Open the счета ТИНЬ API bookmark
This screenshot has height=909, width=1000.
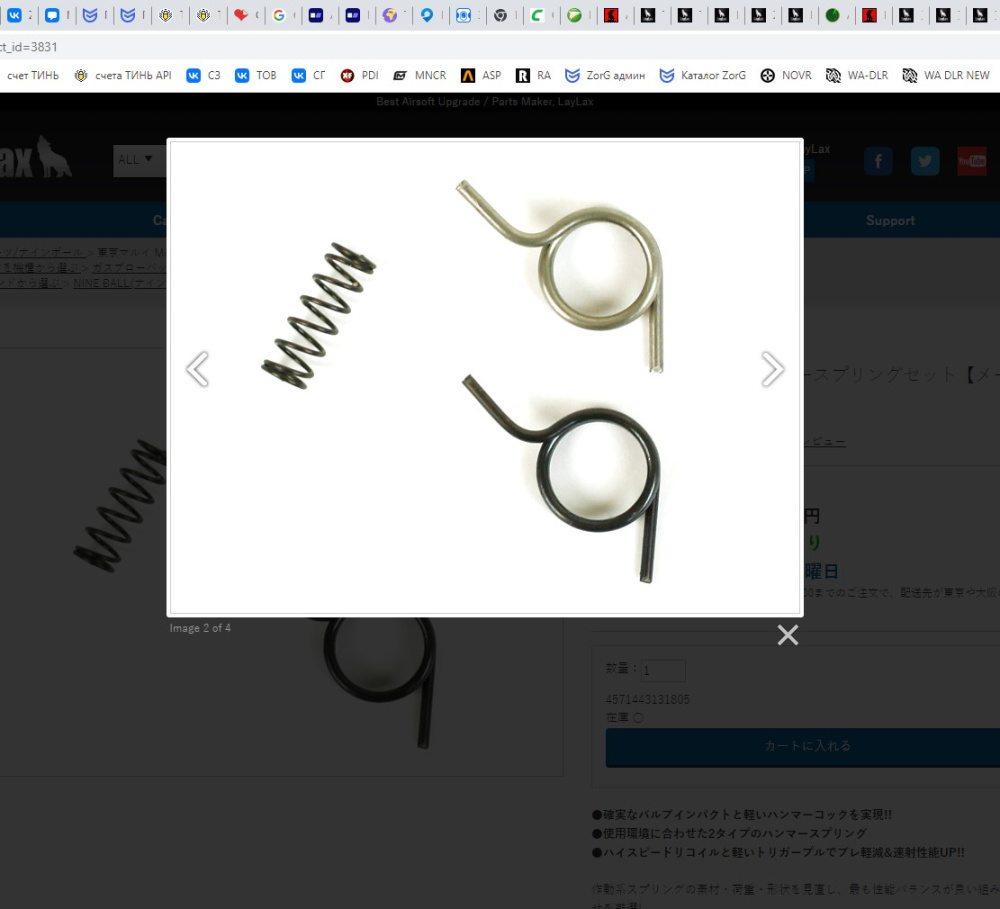(x=123, y=75)
